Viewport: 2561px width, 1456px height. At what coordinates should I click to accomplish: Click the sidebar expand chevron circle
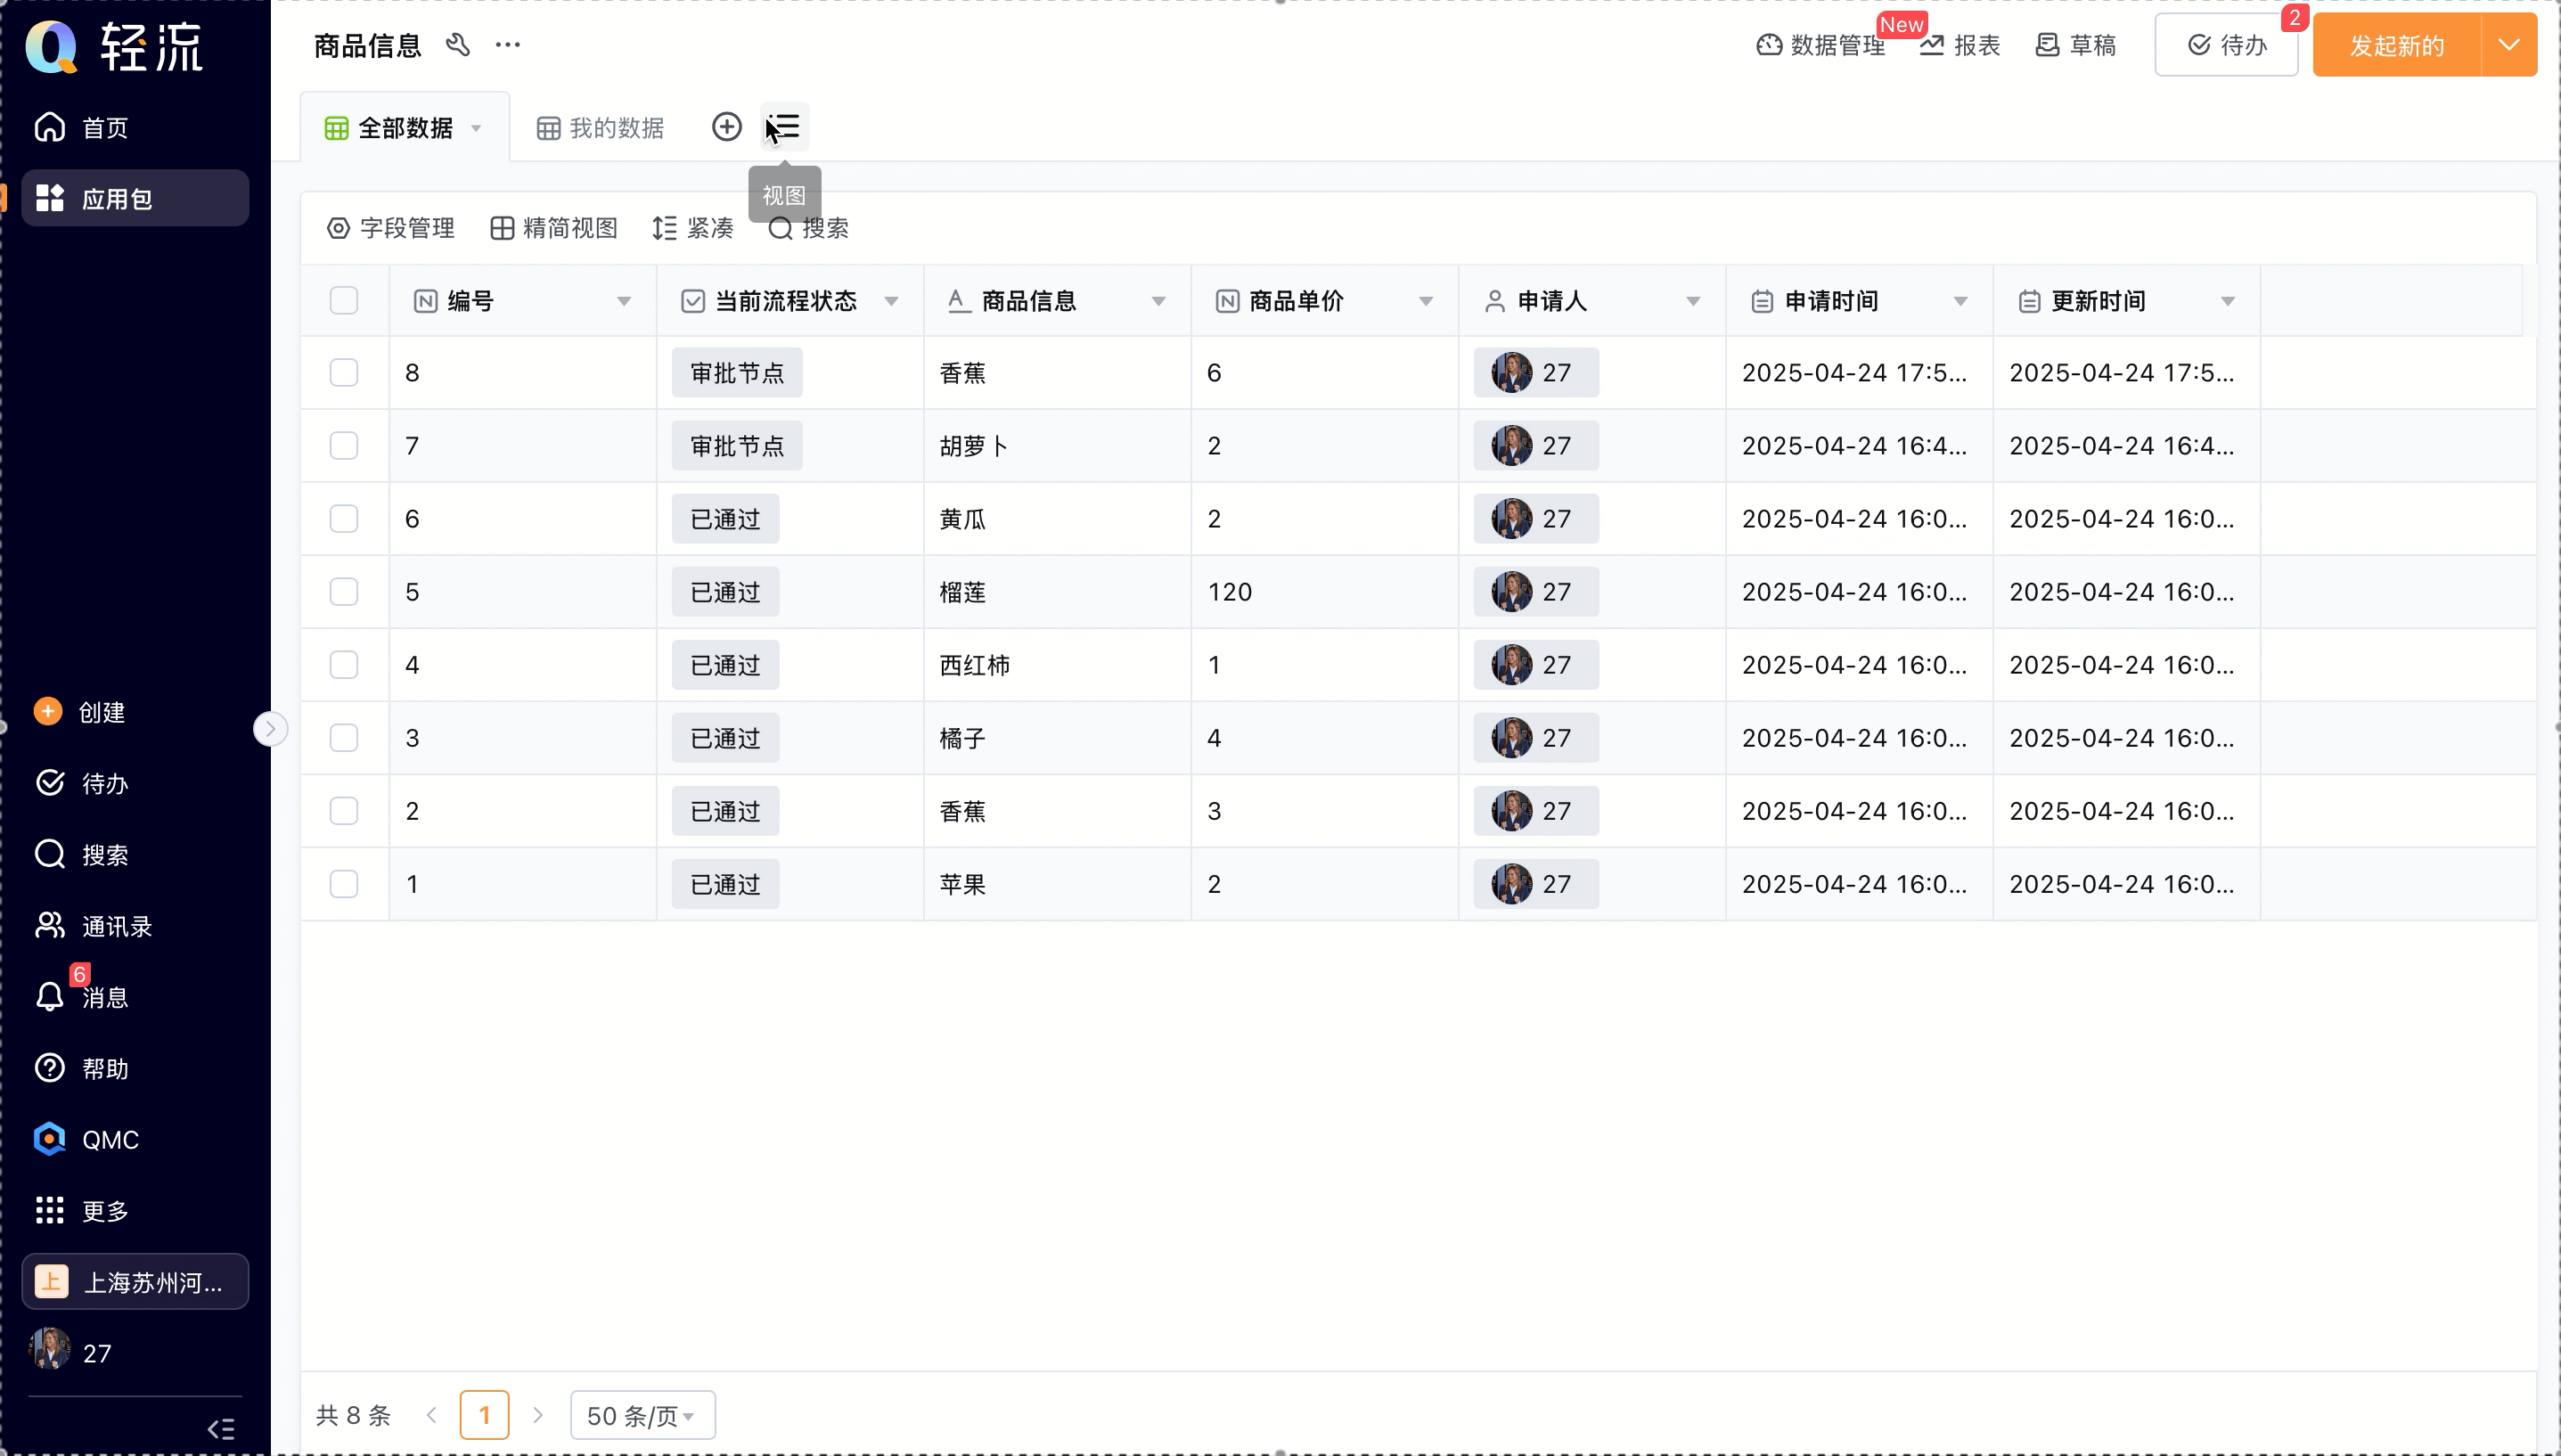click(x=270, y=729)
